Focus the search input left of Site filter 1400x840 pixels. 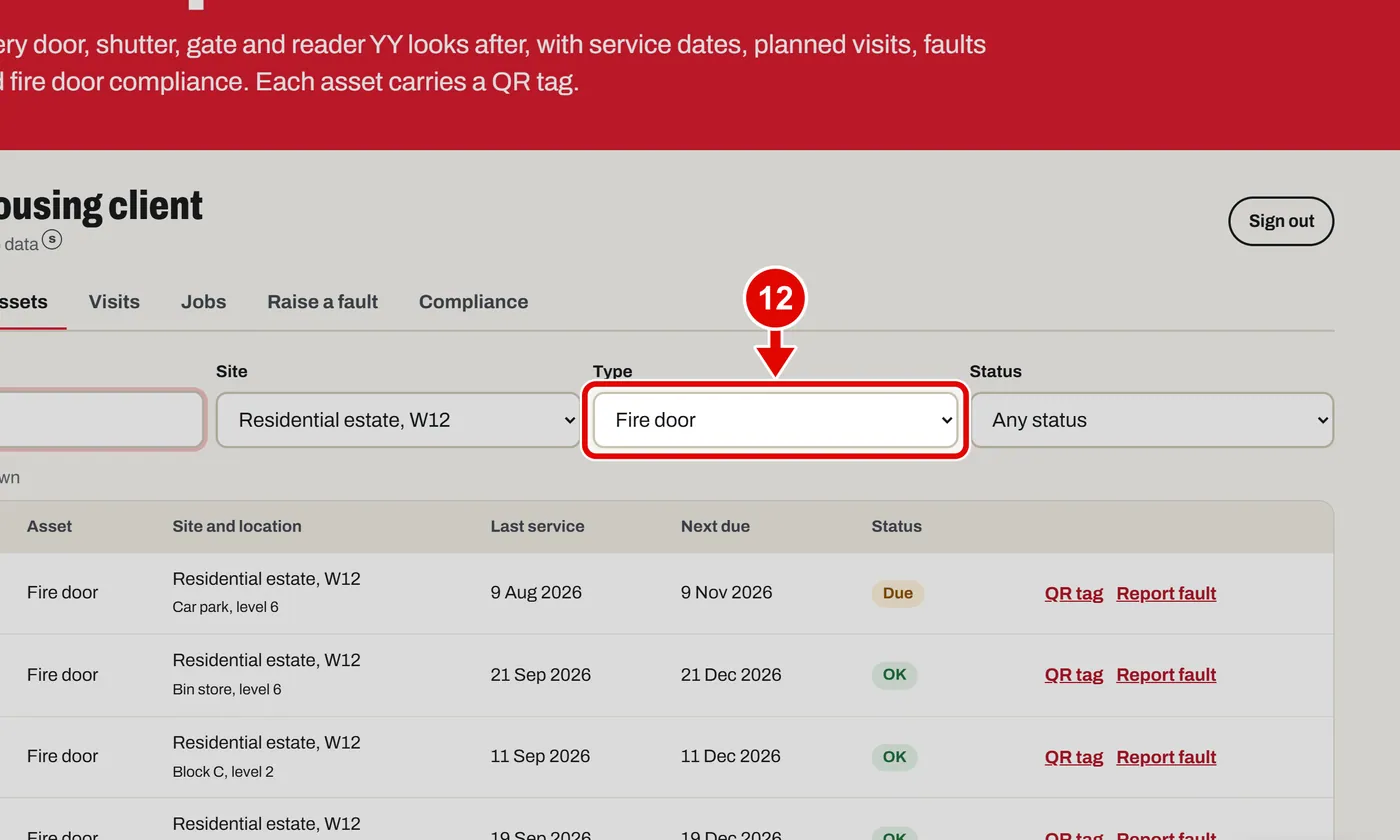tap(100, 420)
